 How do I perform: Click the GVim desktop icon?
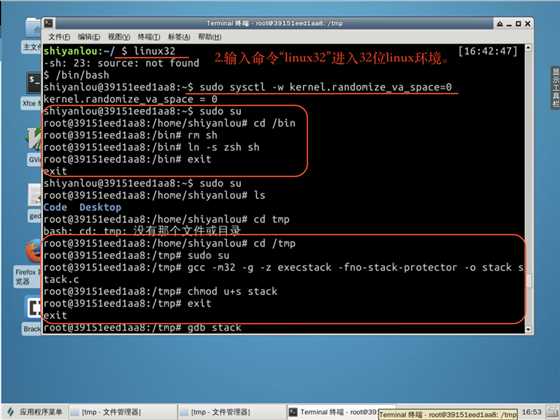click(x=35, y=139)
